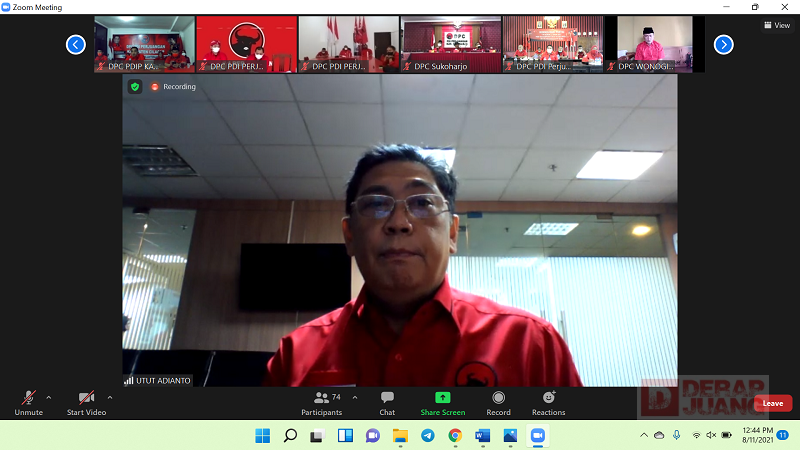Open Telegram from the taskbar

427,435
